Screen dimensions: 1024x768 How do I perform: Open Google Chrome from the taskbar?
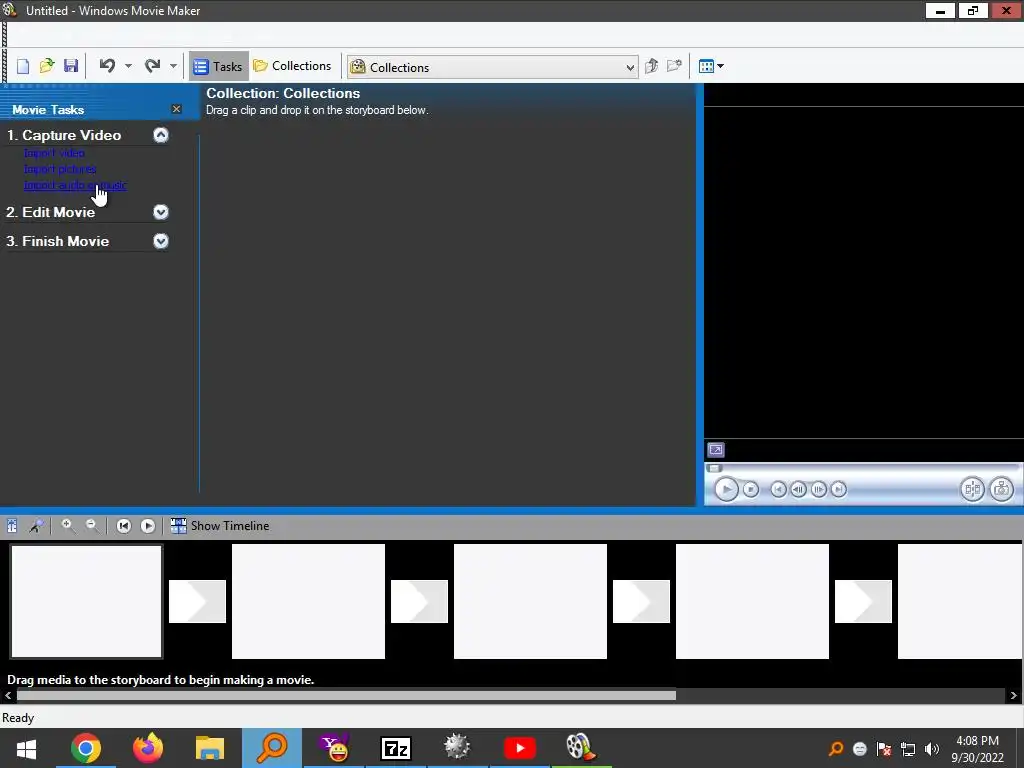click(x=86, y=748)
